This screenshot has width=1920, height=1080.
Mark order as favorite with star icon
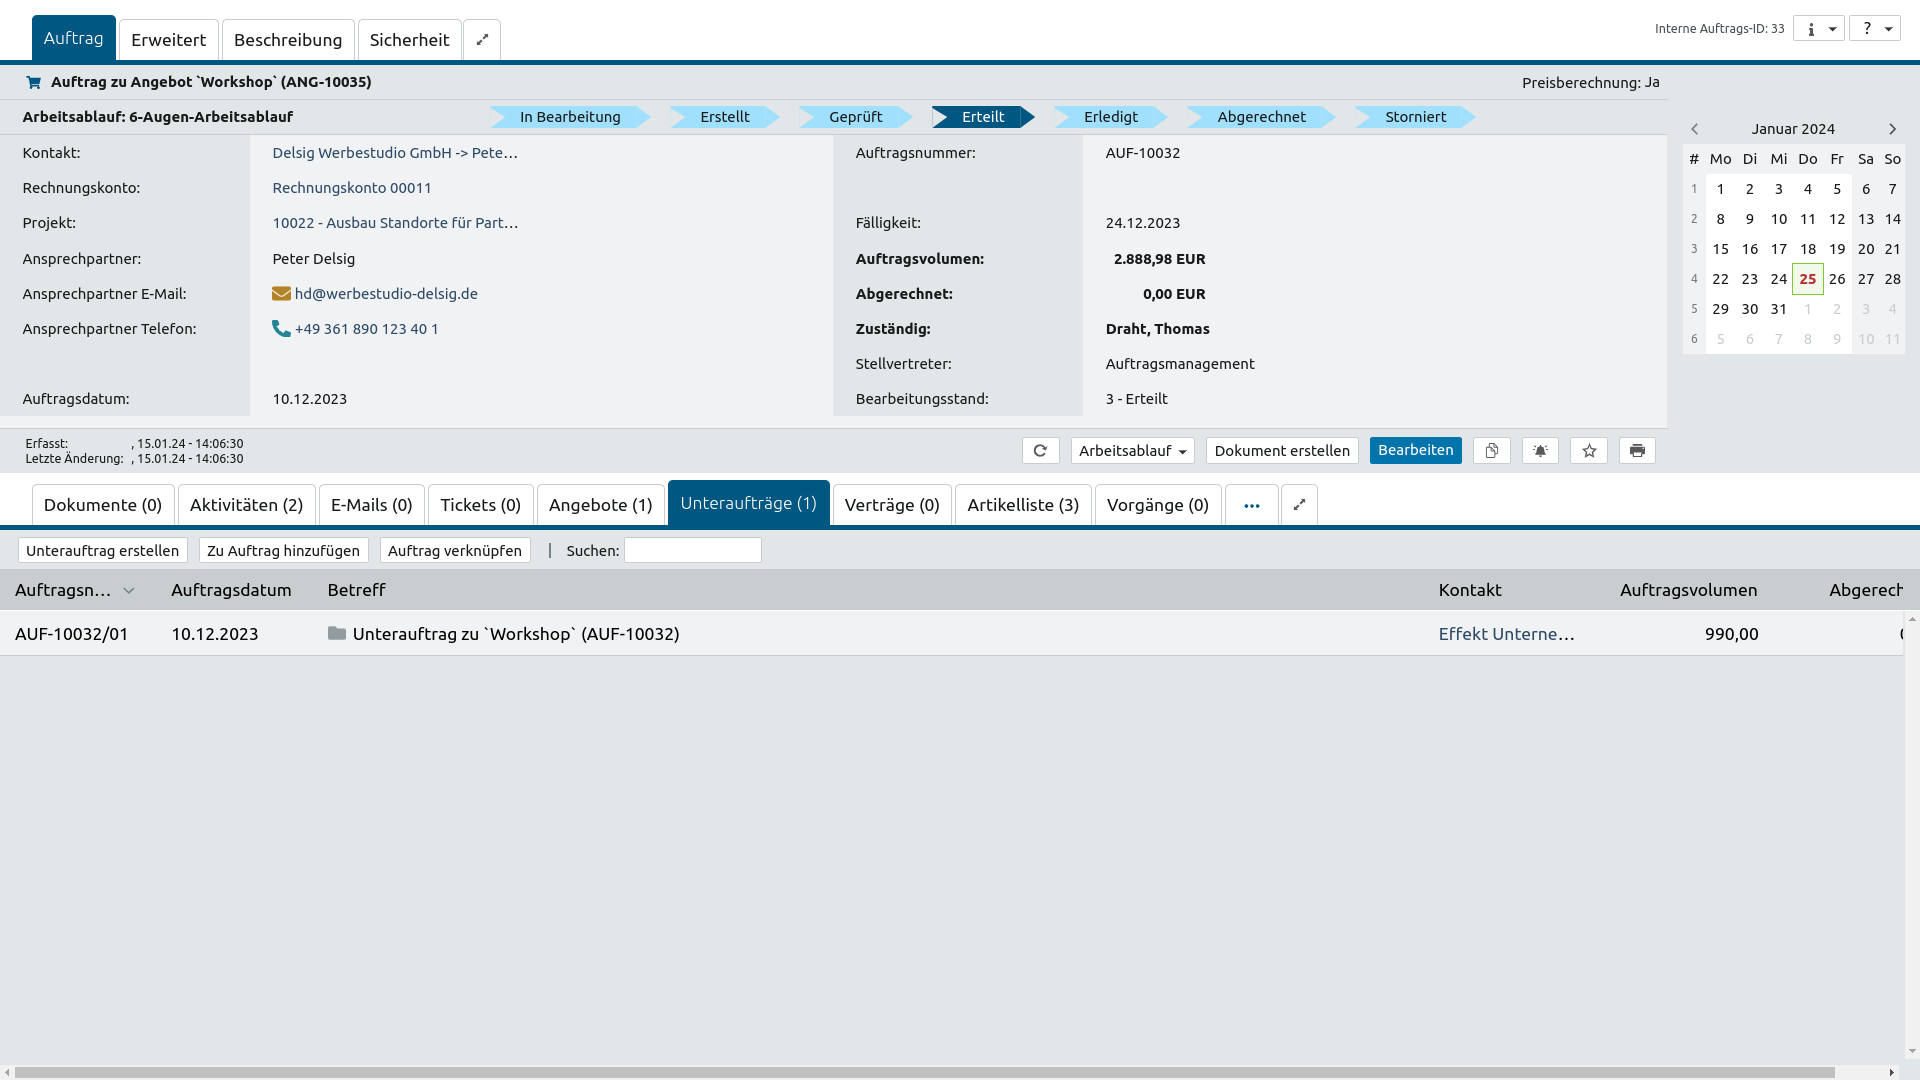point(1589,451)
